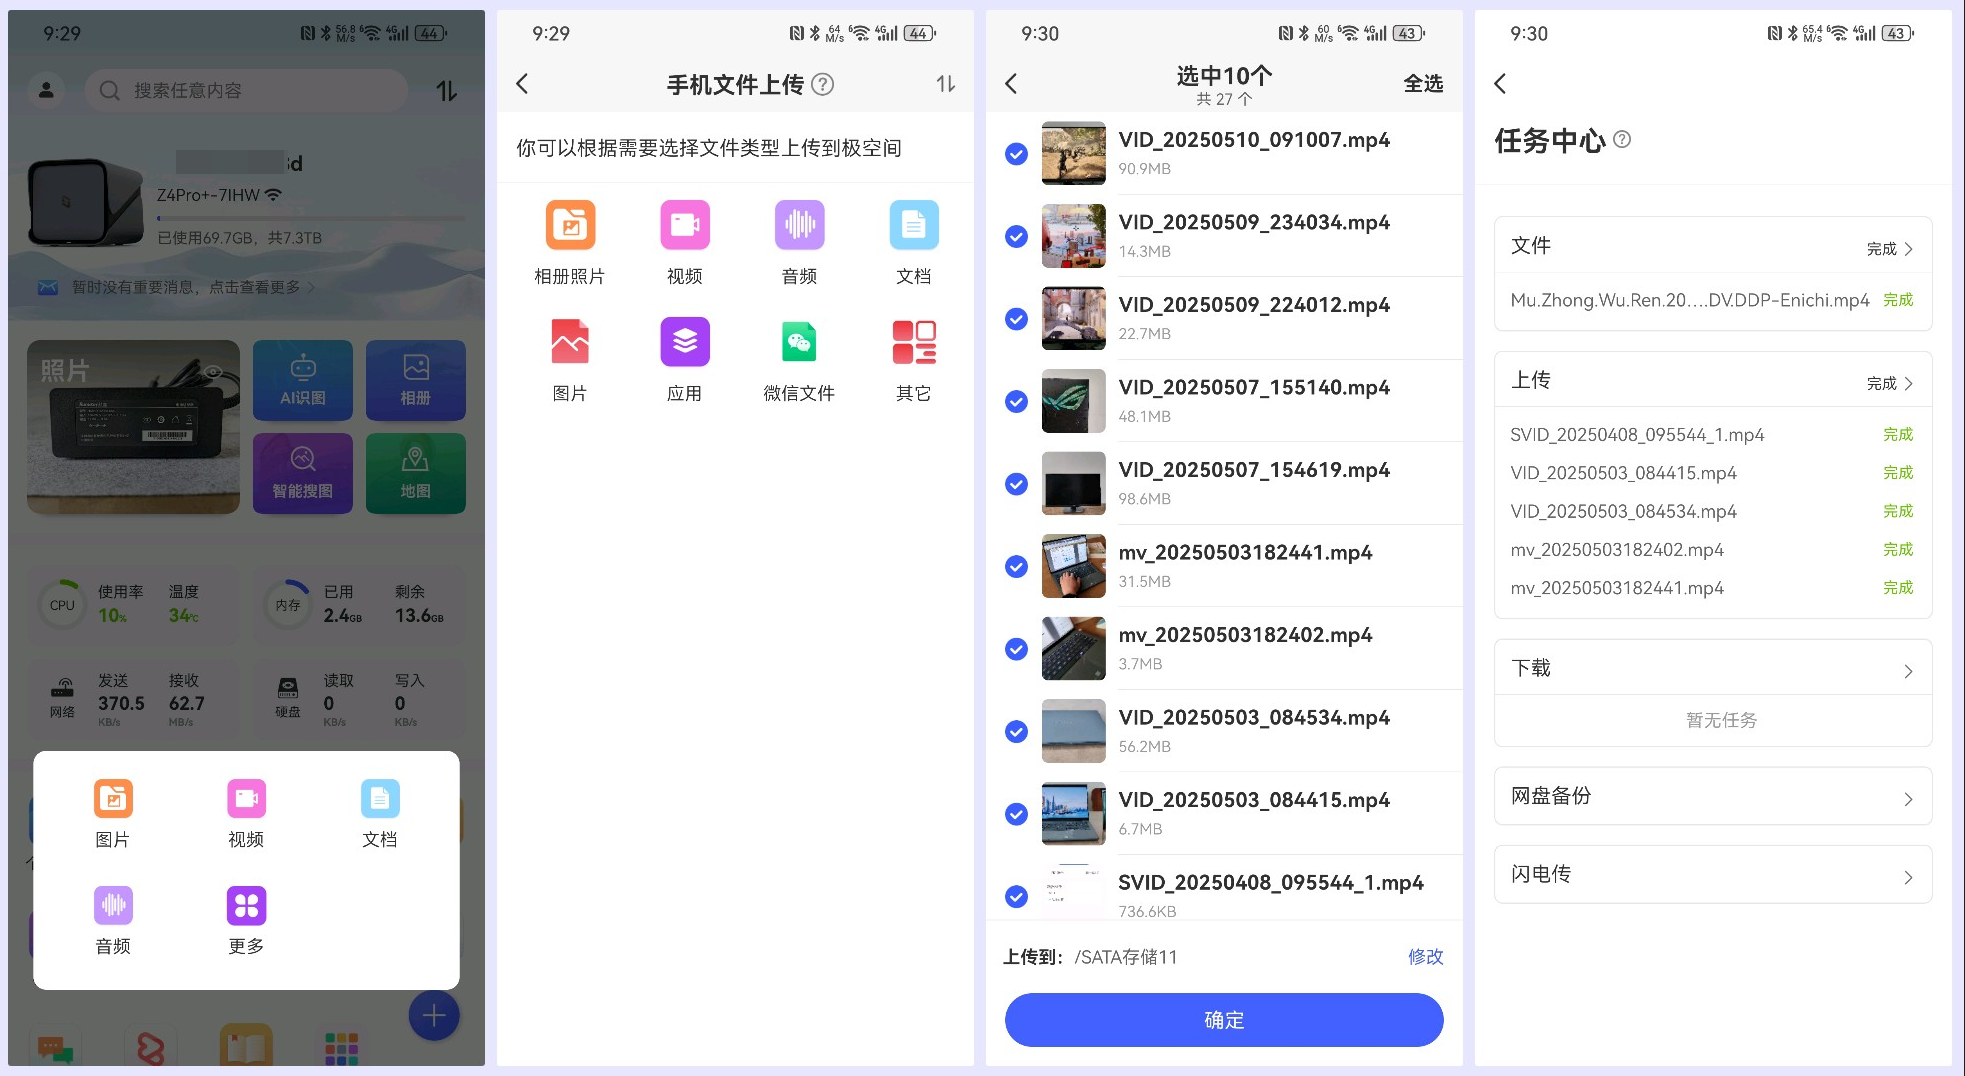Open the 智能搜图 tile
This screenshot has width=1965, height=1076.
tap(303, 474)
